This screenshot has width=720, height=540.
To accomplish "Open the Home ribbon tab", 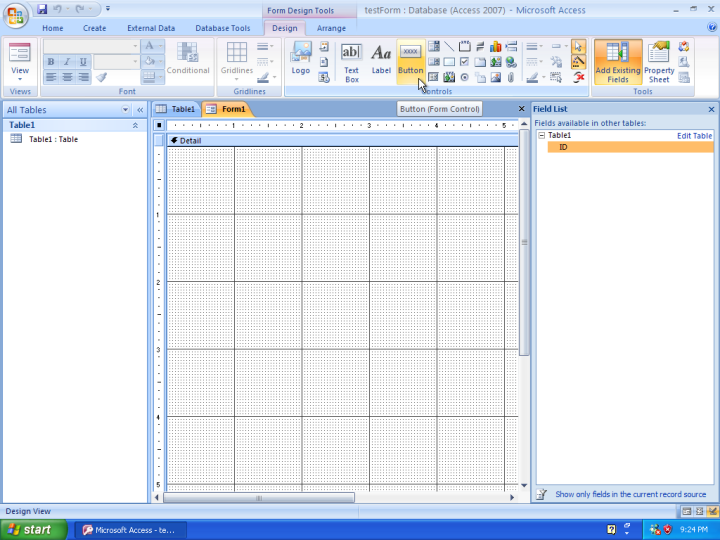I will point(53,28).
